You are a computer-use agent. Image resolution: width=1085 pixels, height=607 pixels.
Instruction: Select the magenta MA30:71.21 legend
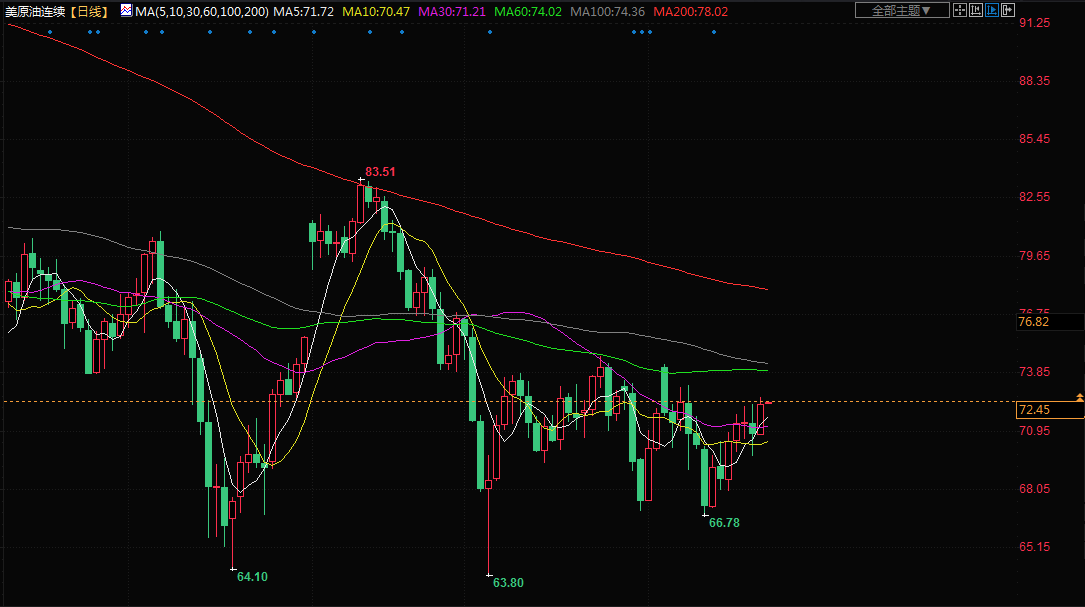(x=453, y=11)
